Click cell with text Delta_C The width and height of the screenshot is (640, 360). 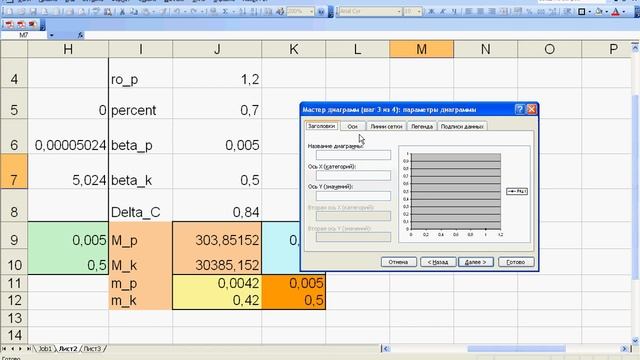click(x=140, y=205)
